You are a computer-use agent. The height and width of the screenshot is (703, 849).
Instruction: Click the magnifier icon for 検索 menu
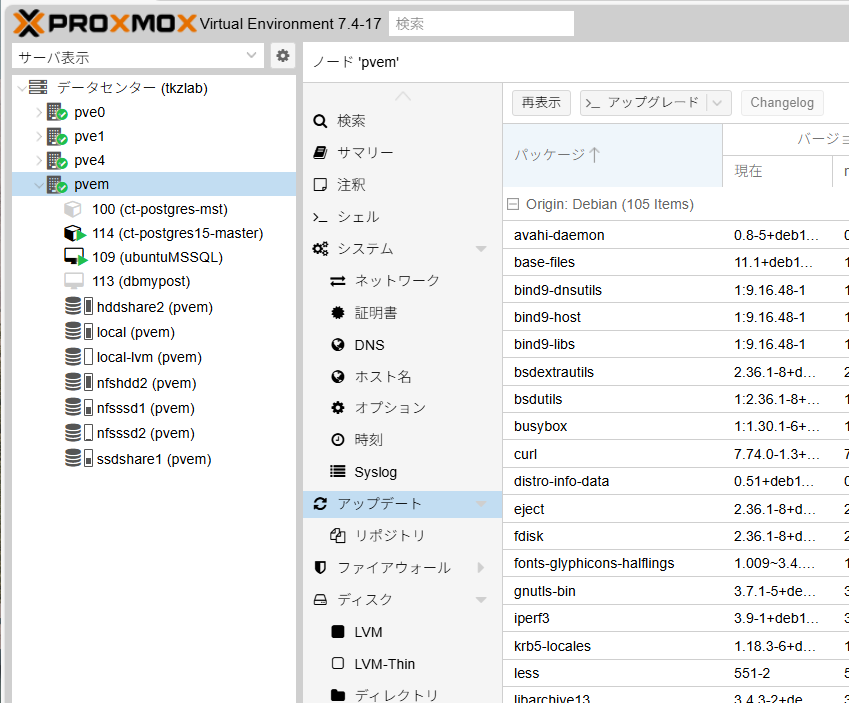[x=320, y=121]
